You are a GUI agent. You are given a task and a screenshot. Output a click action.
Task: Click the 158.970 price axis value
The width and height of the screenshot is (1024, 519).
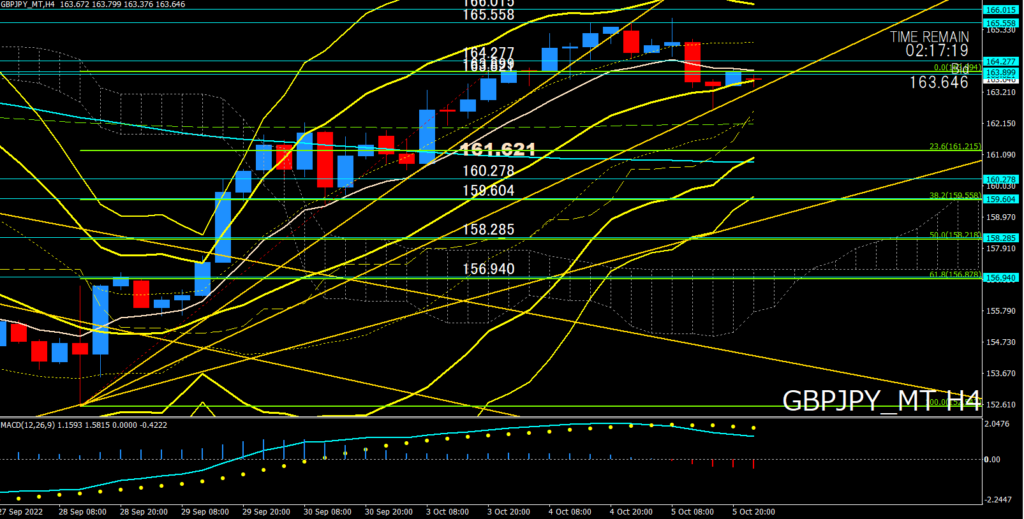(x=1000, y=217)
